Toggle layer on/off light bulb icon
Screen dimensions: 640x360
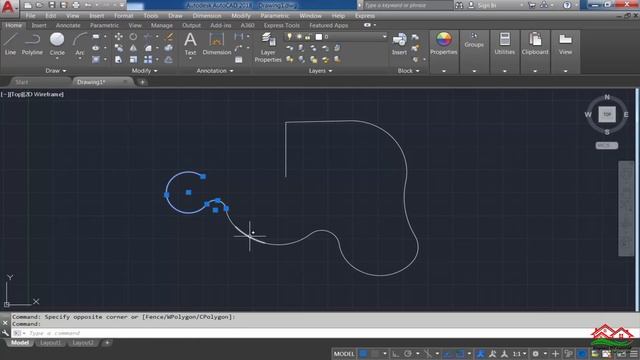289,37
